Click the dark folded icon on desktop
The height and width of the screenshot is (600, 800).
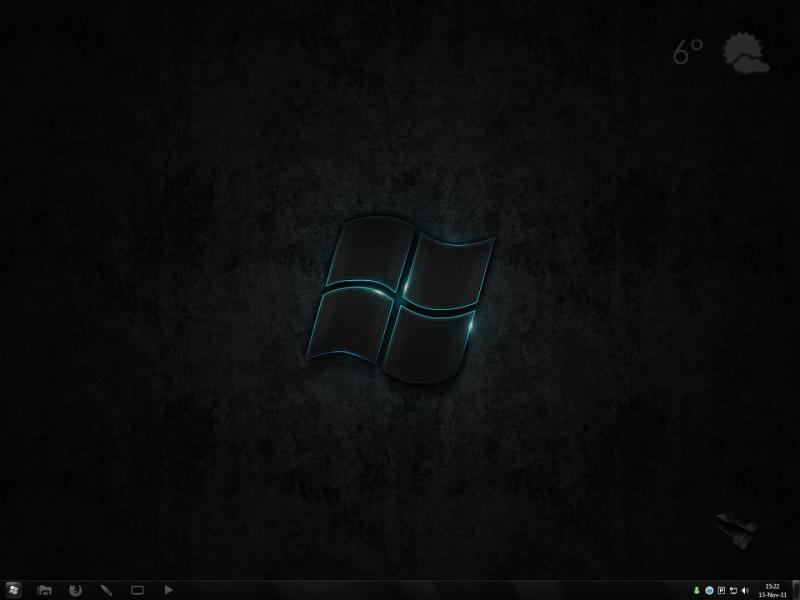click(x=737, y=530)
